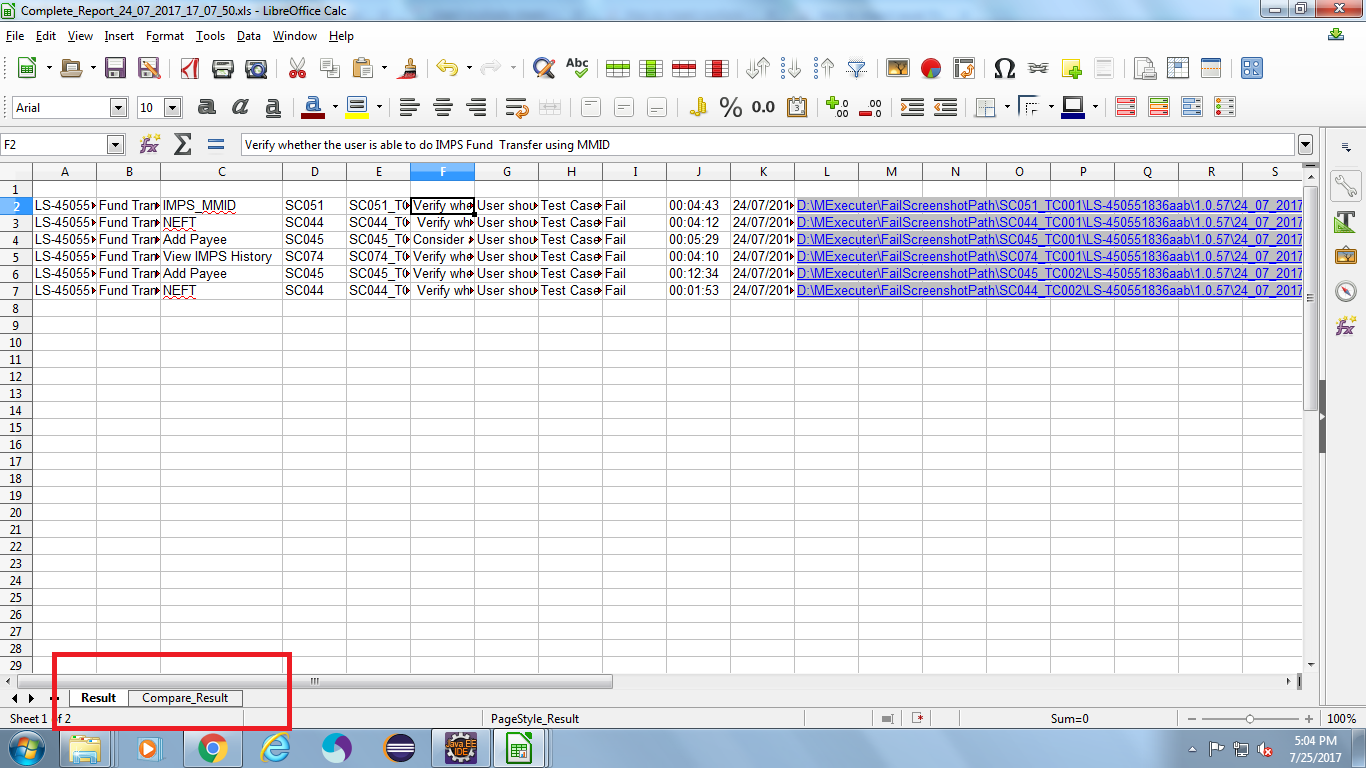Viewport: 1366px width, 768px height.
Task: Sort the selection ascending
Action: [x=791, y=68]
